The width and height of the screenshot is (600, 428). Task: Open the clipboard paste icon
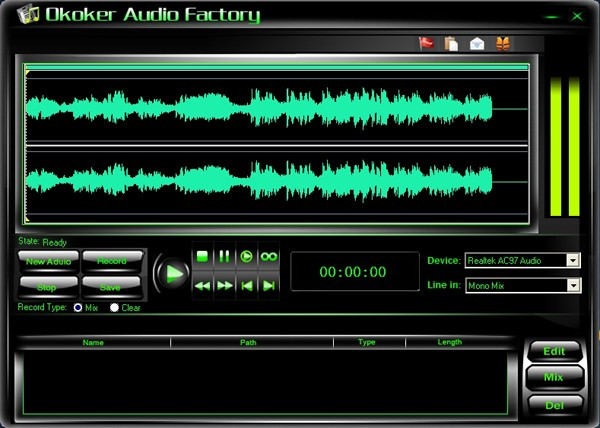click(x=452, y=44)
